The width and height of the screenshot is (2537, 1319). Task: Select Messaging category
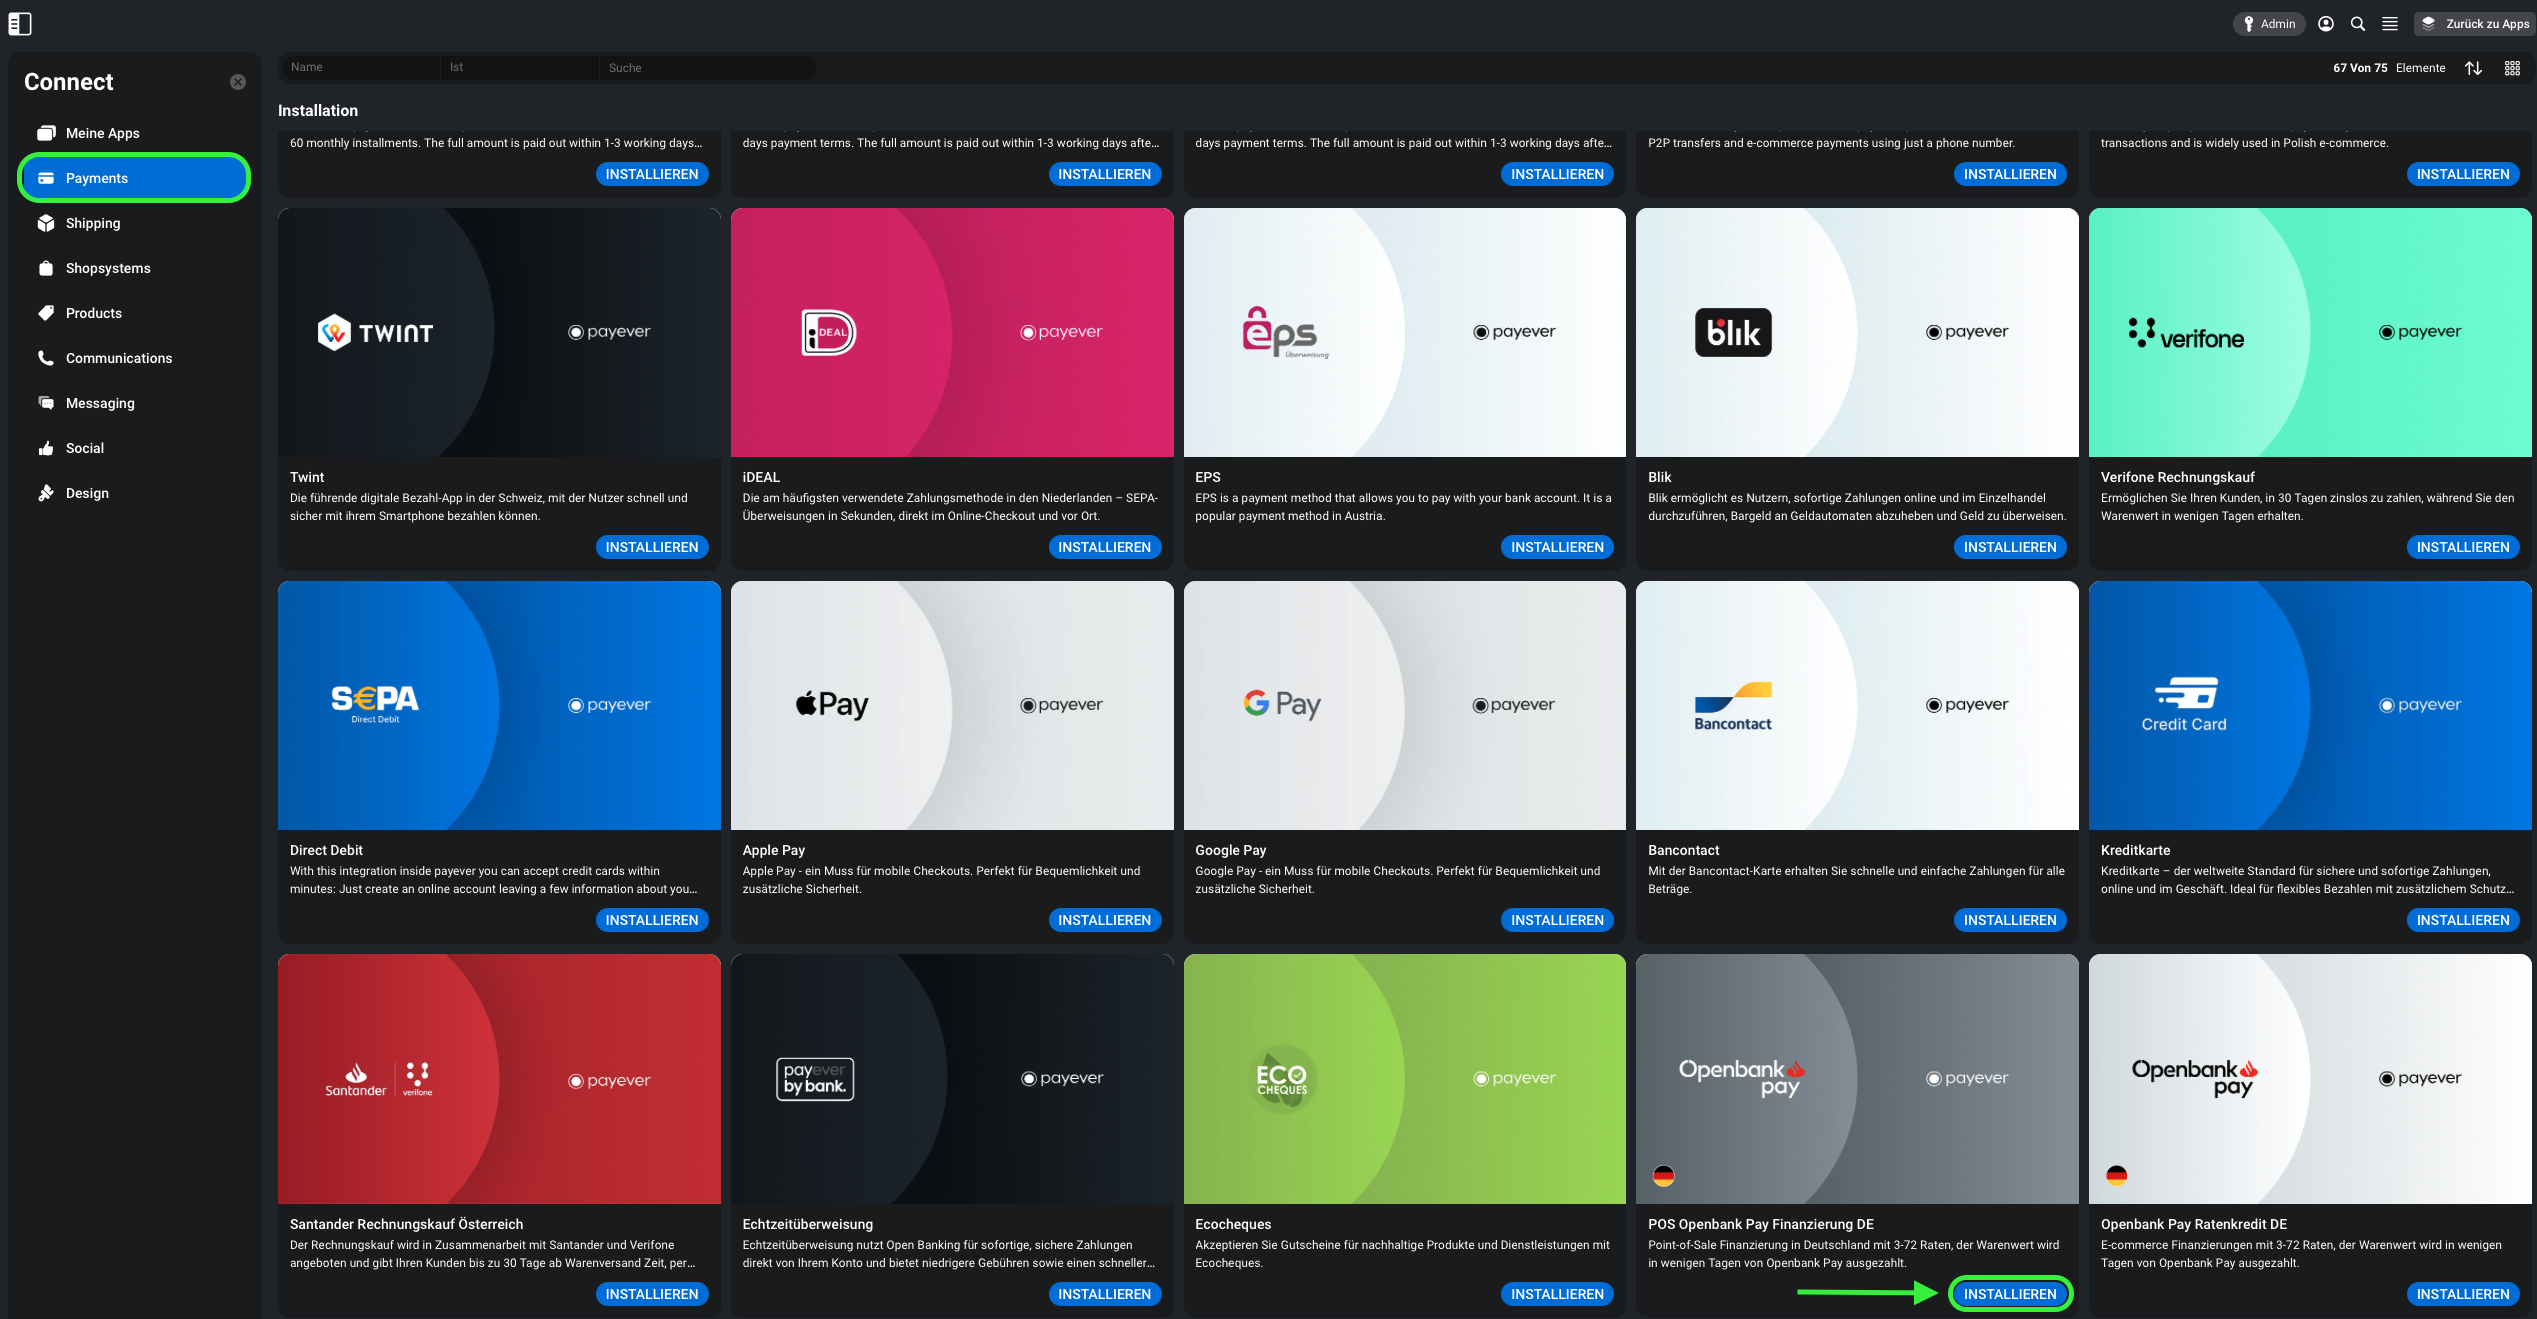134,403
